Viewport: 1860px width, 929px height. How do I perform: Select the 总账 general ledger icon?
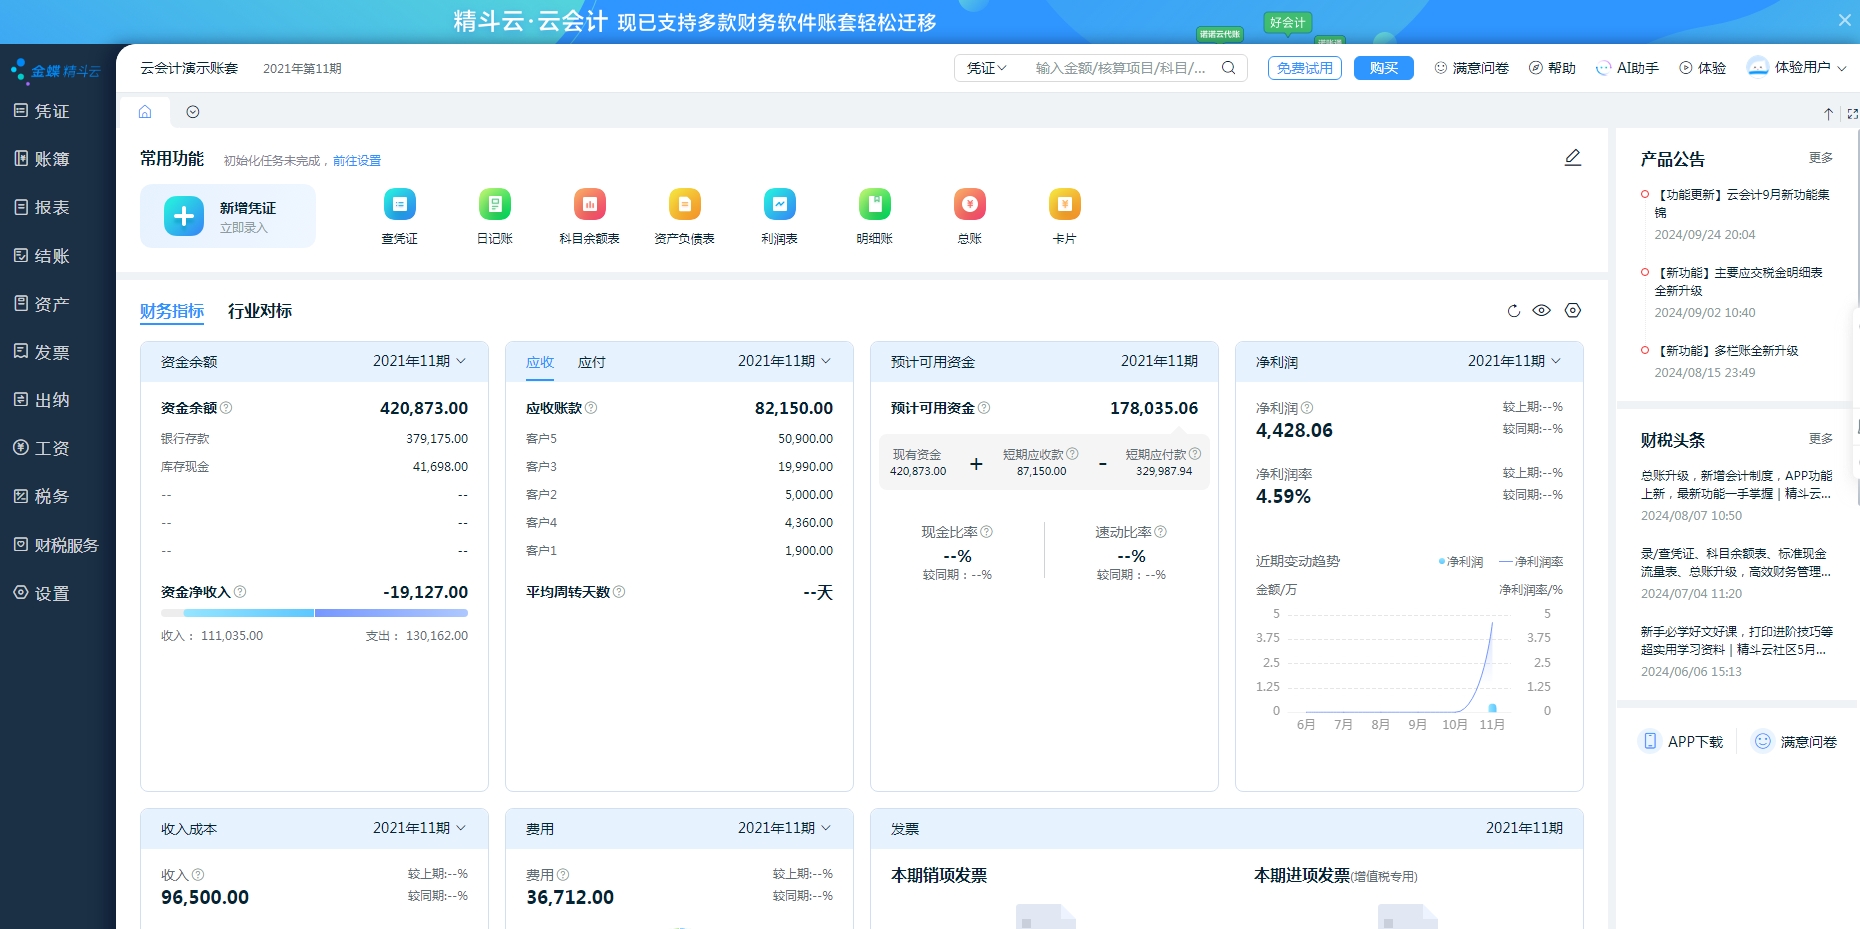pyautogui.click(x=968, y=204)
